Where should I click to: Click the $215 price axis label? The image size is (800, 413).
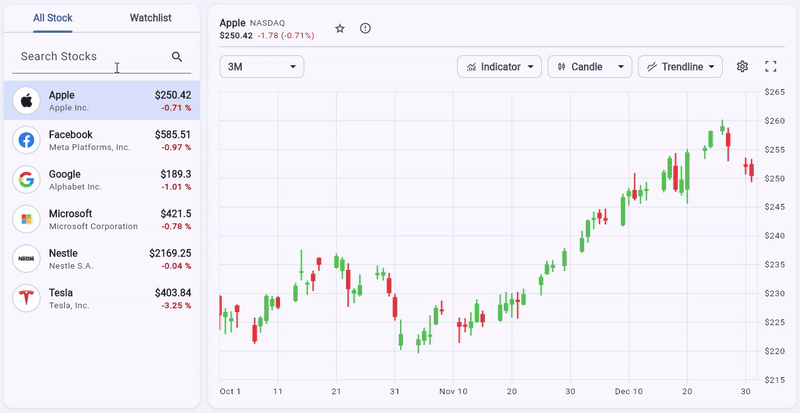[774, 380]
